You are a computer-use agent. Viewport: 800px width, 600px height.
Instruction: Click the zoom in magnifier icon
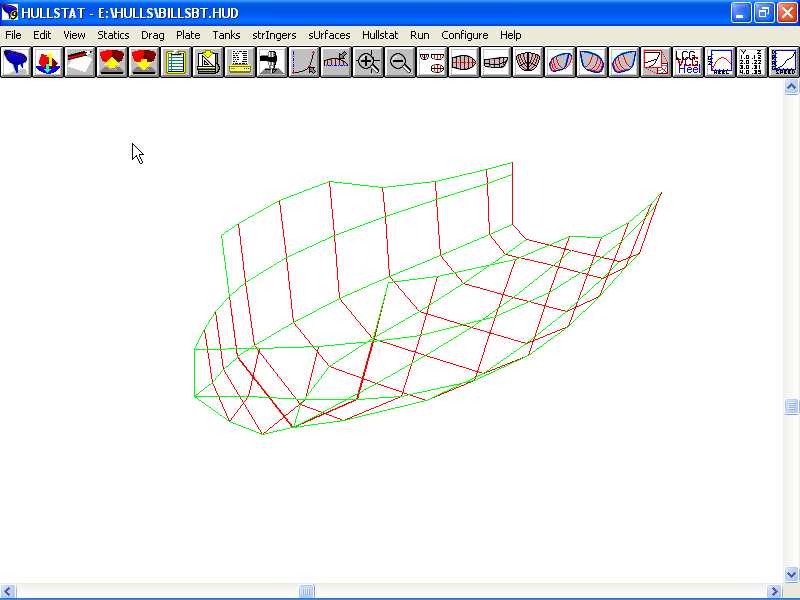point(368,62)
